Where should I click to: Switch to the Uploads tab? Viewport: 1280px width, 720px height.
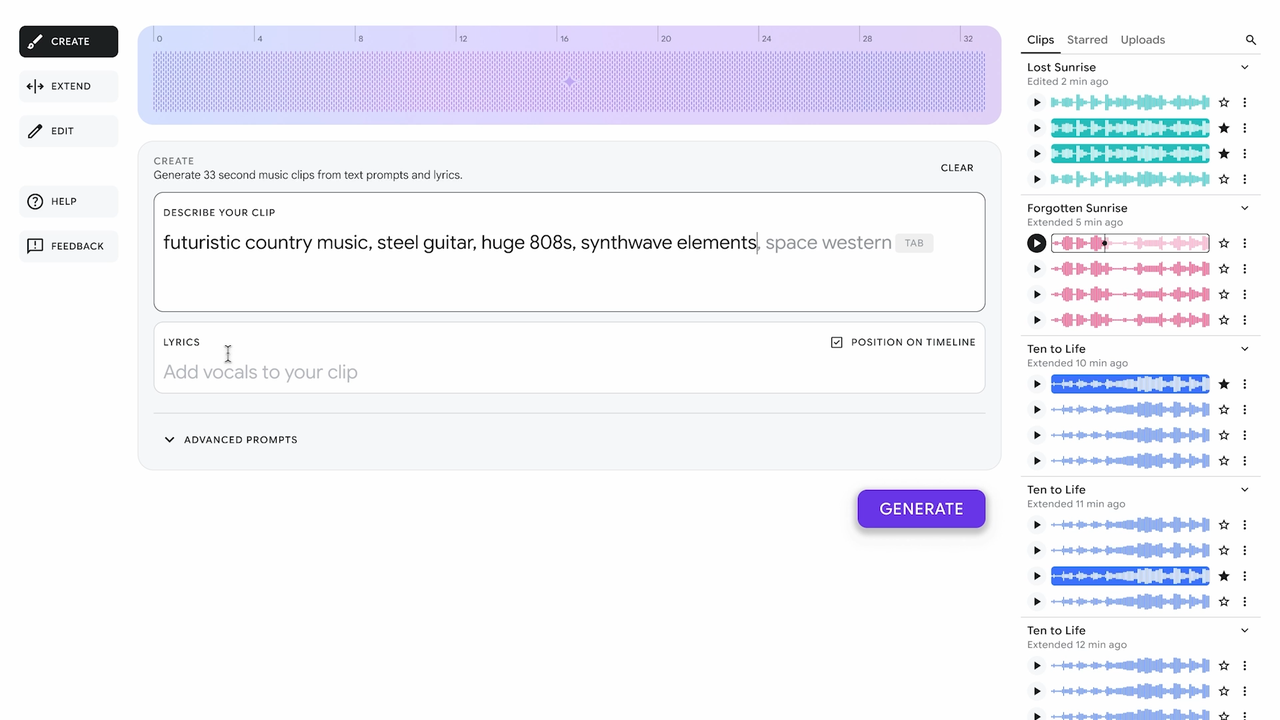pos(1143,40)
